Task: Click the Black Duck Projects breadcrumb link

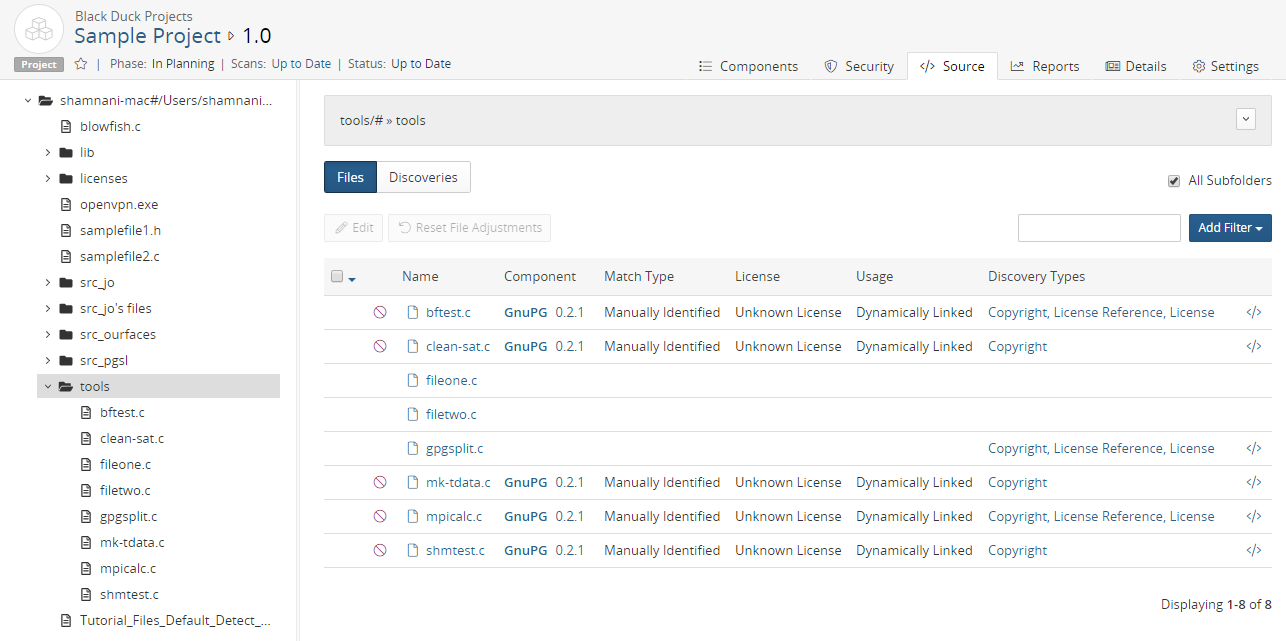Action: coord(134,16)
